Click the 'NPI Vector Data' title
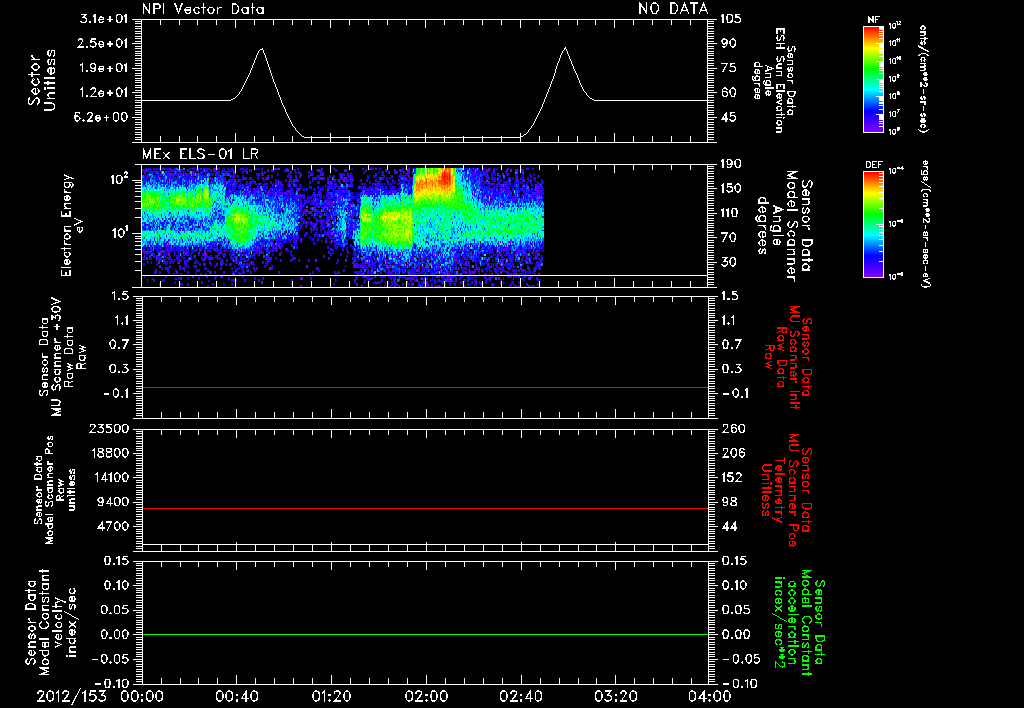The width and height of the screenshot is (1024, 708). [203, 9]
